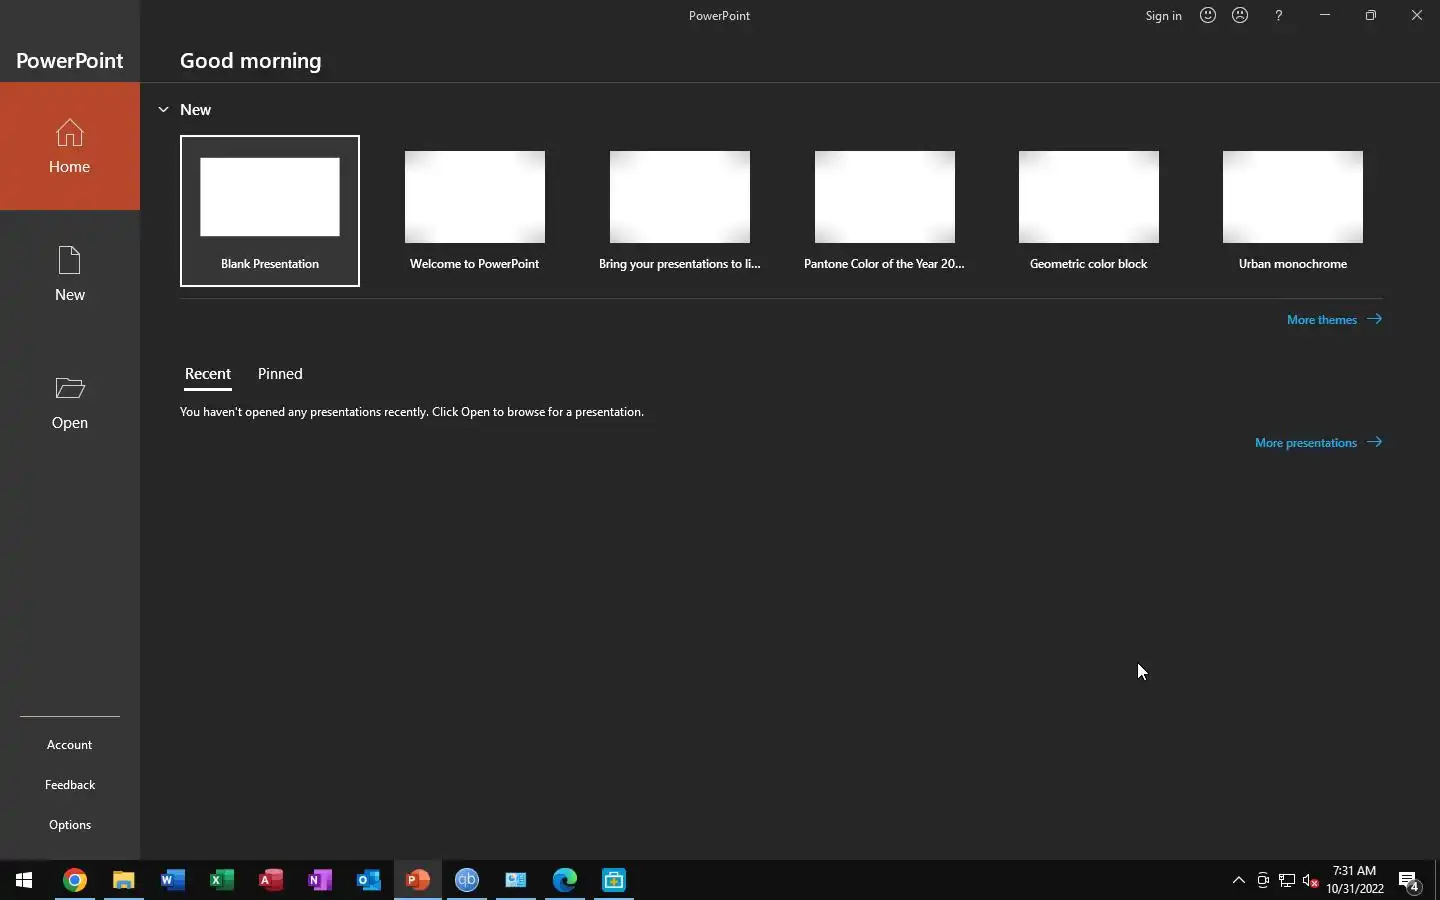The height and width of the screenshot is (900, 1440).
Task: Open the Feedback page
Action: pyautogui.click(x=70, y=785)
